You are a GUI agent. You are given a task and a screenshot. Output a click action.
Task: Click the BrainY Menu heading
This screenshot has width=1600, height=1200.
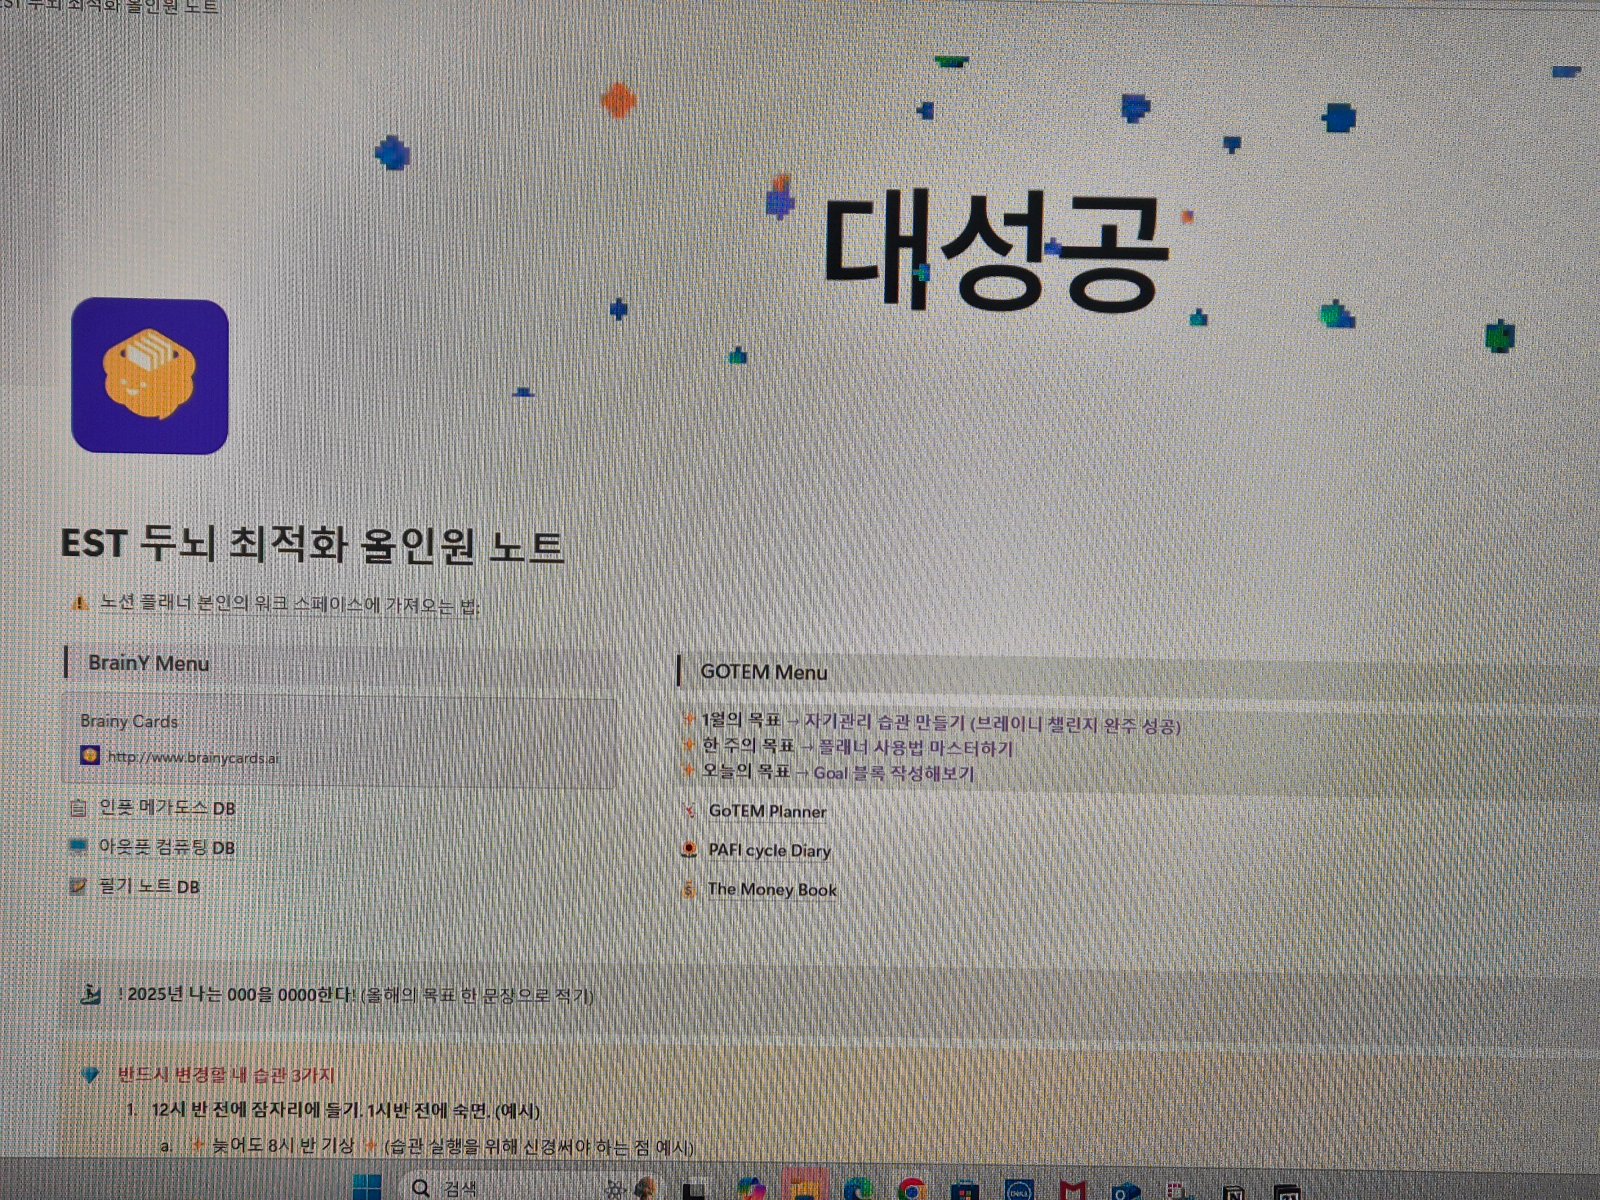[x=148, y=663]
